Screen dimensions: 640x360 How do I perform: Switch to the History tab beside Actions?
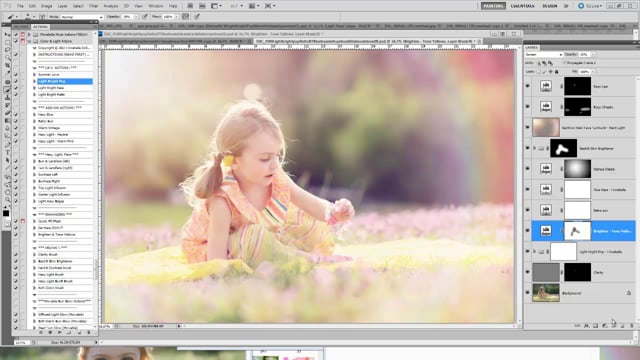(21, 27)
